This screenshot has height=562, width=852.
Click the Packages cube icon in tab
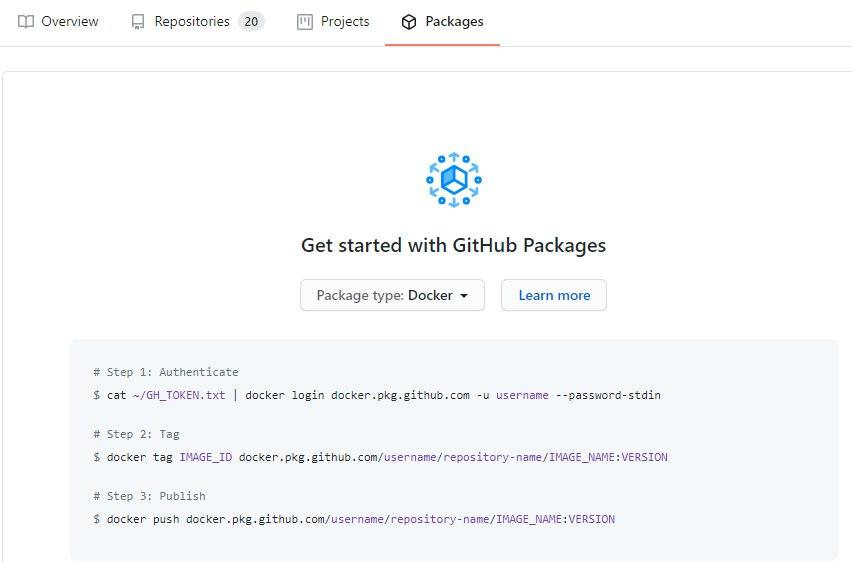tap(409, 22)
